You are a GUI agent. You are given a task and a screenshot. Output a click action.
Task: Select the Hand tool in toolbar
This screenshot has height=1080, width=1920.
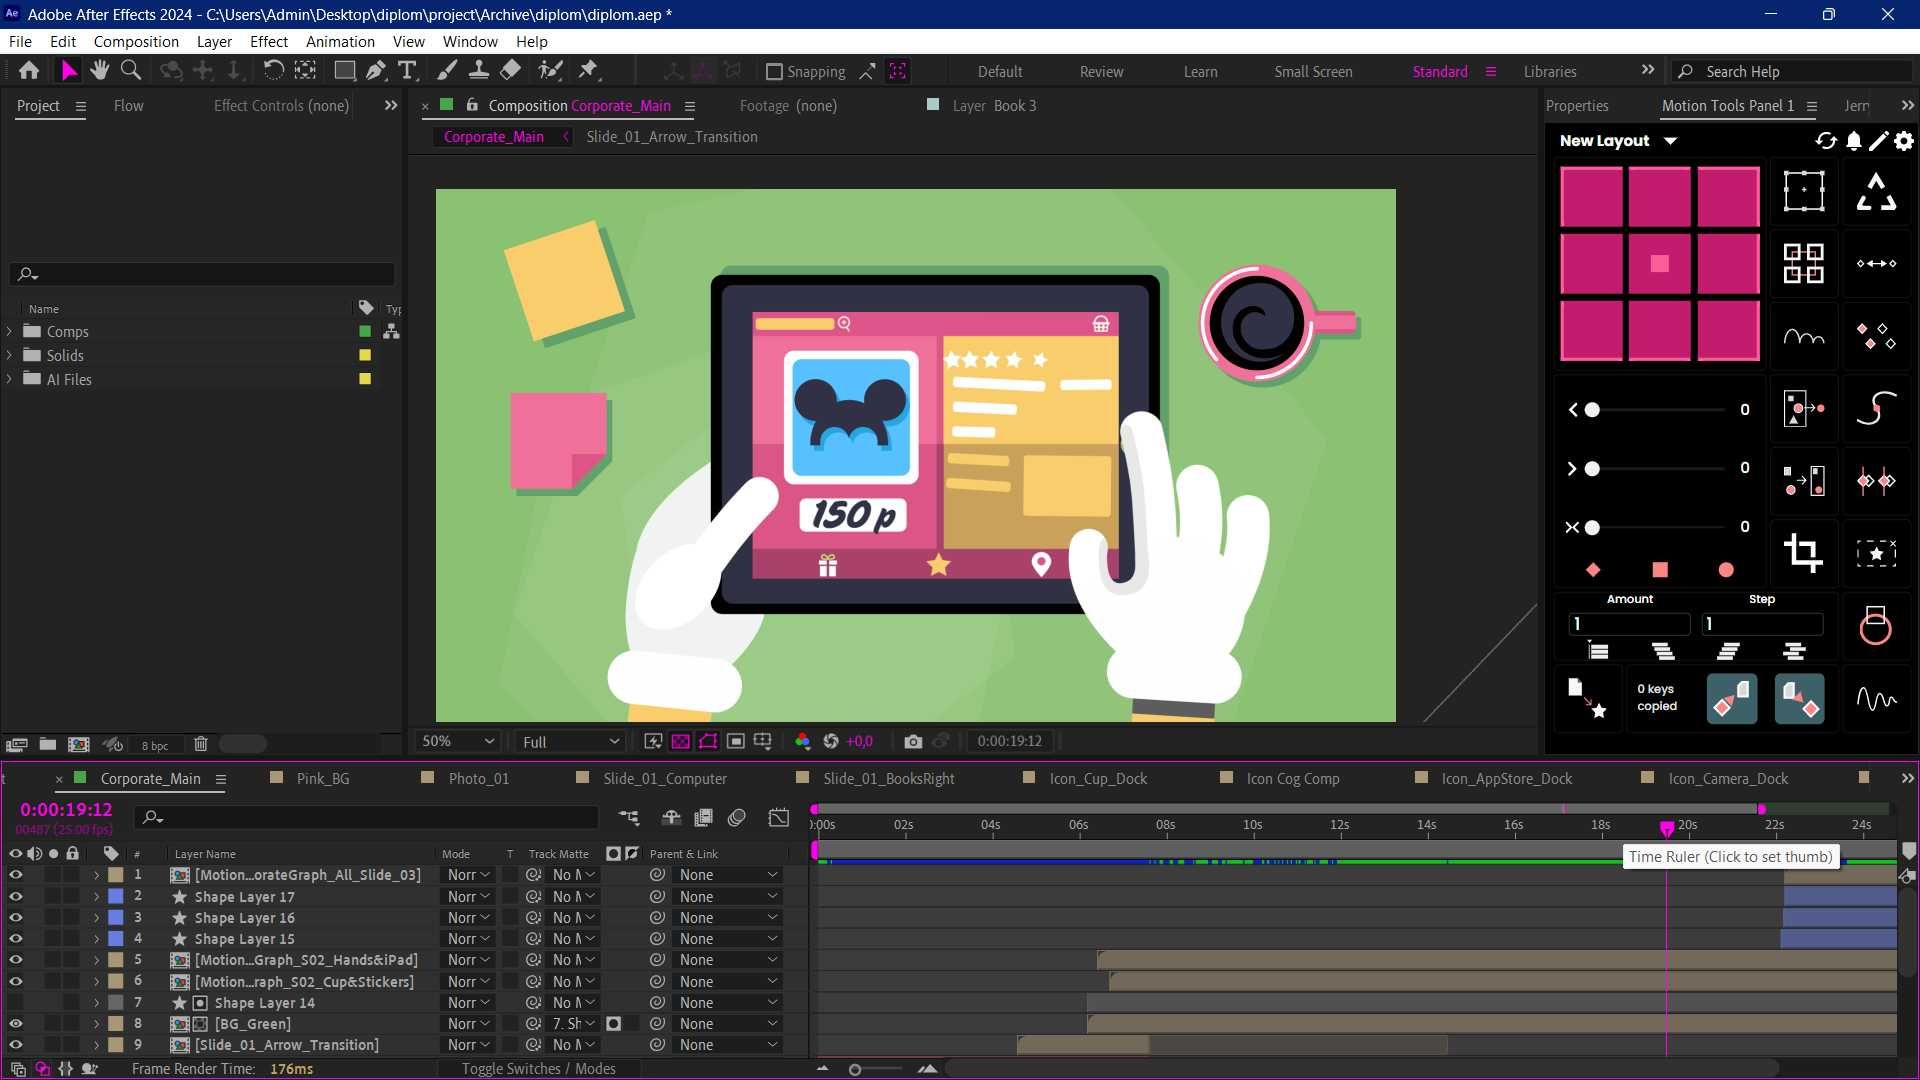click(99, 71)
